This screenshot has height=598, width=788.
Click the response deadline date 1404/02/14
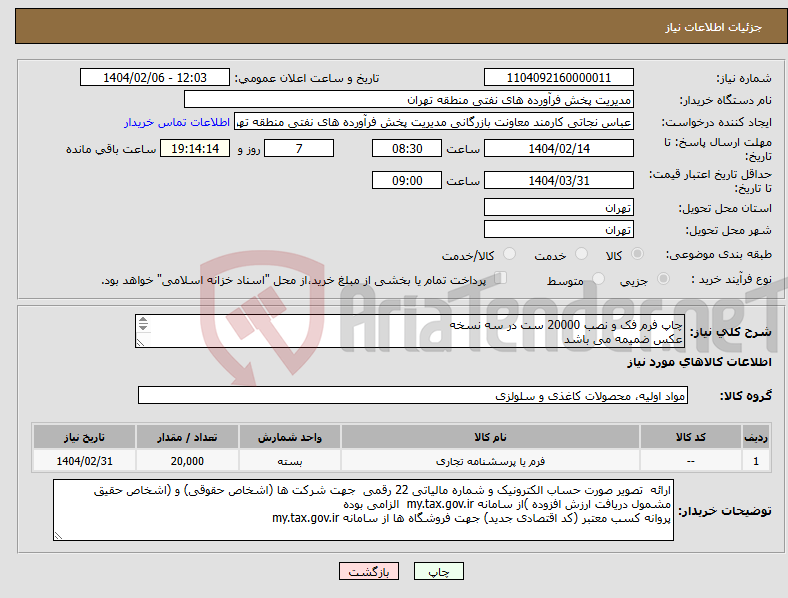(x=559, y=148)
